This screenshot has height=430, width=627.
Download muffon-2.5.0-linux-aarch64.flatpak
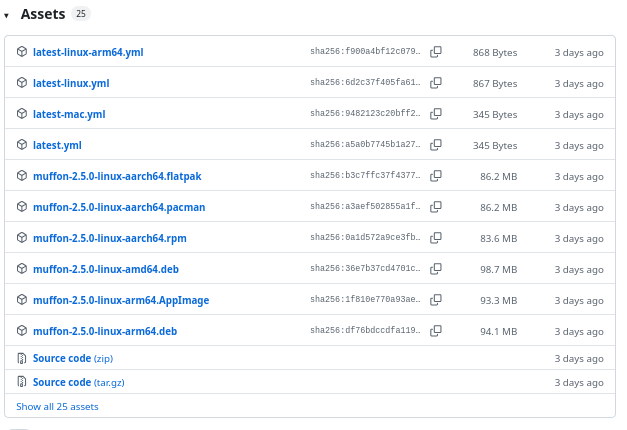click(x=117, y=176)
